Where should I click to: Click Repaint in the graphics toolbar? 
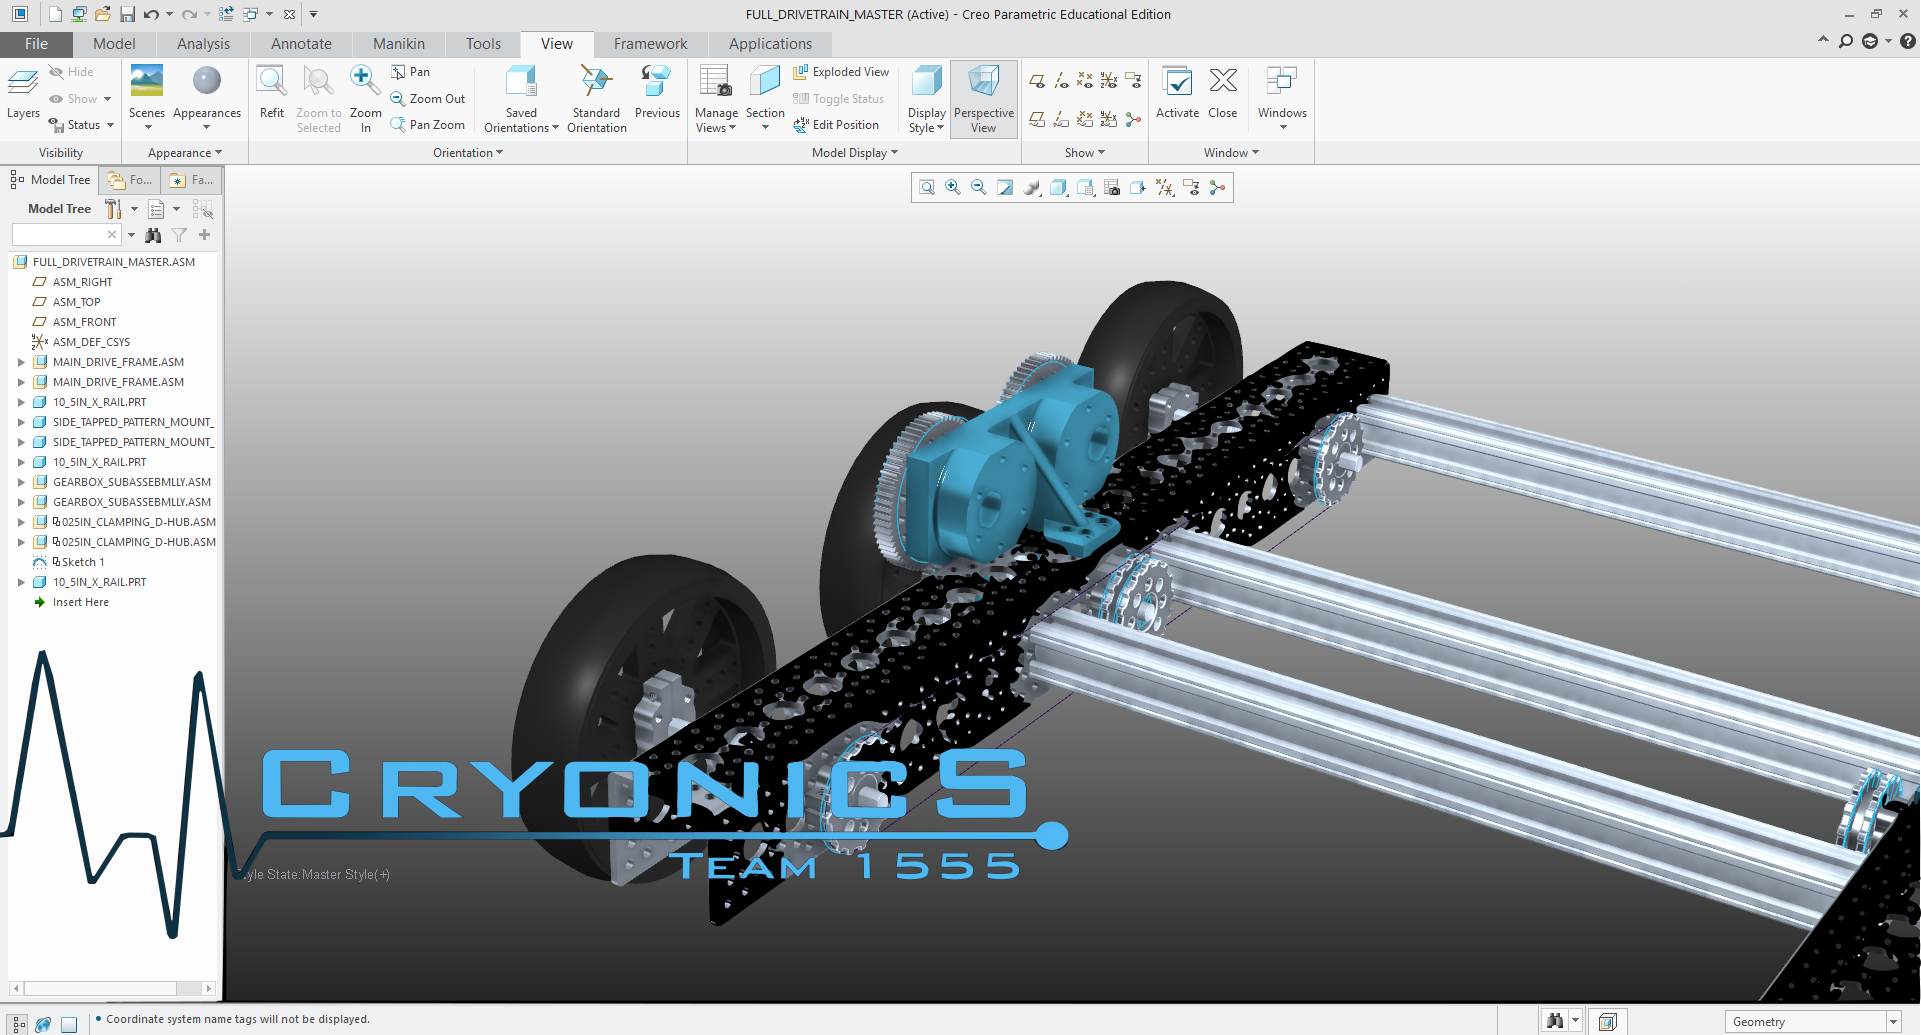(x=1005, y=188)
